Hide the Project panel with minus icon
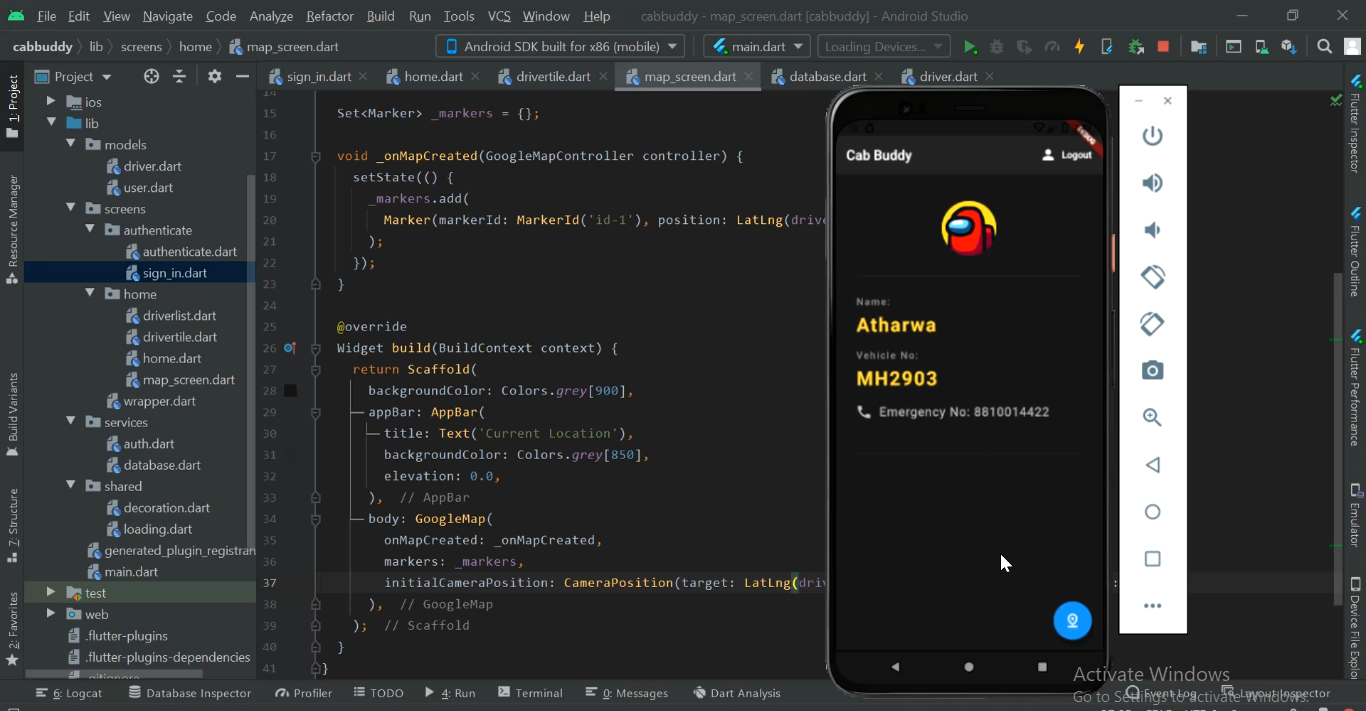This screenshot has width=1366, height=711. pyautogui.click(x=242, y=76)
